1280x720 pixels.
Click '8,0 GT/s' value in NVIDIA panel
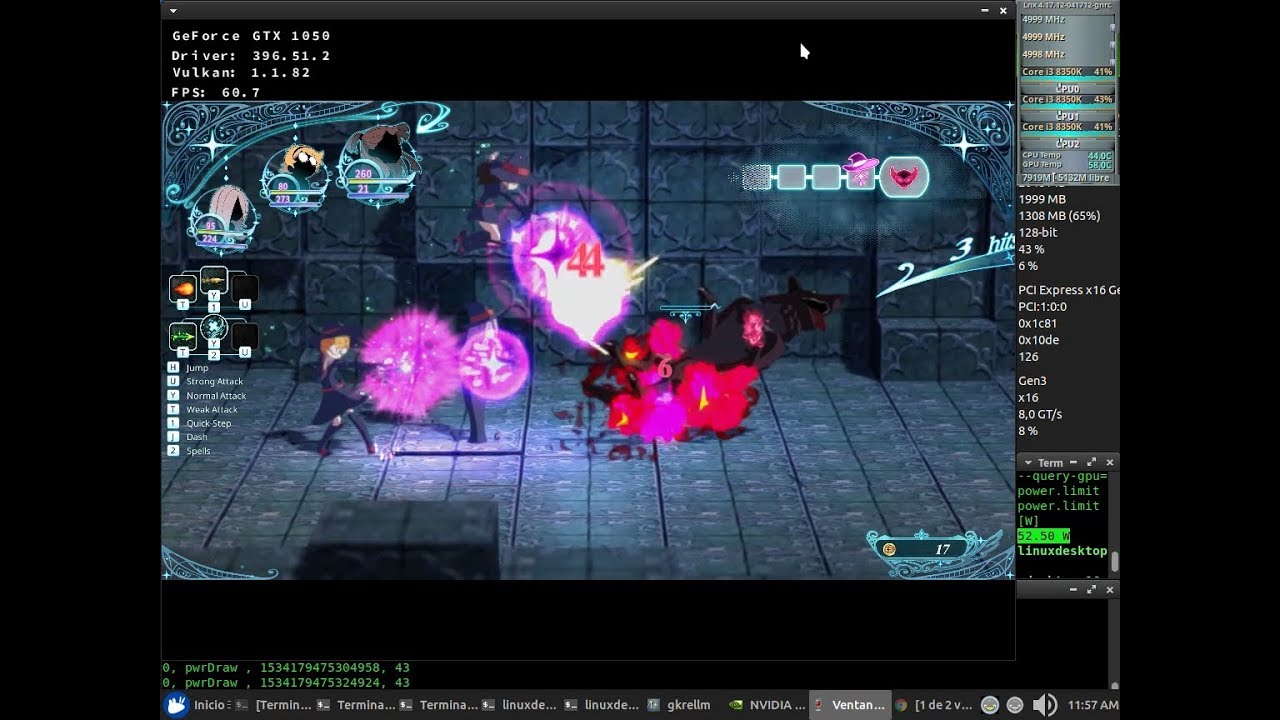(x=1040, y=414)
